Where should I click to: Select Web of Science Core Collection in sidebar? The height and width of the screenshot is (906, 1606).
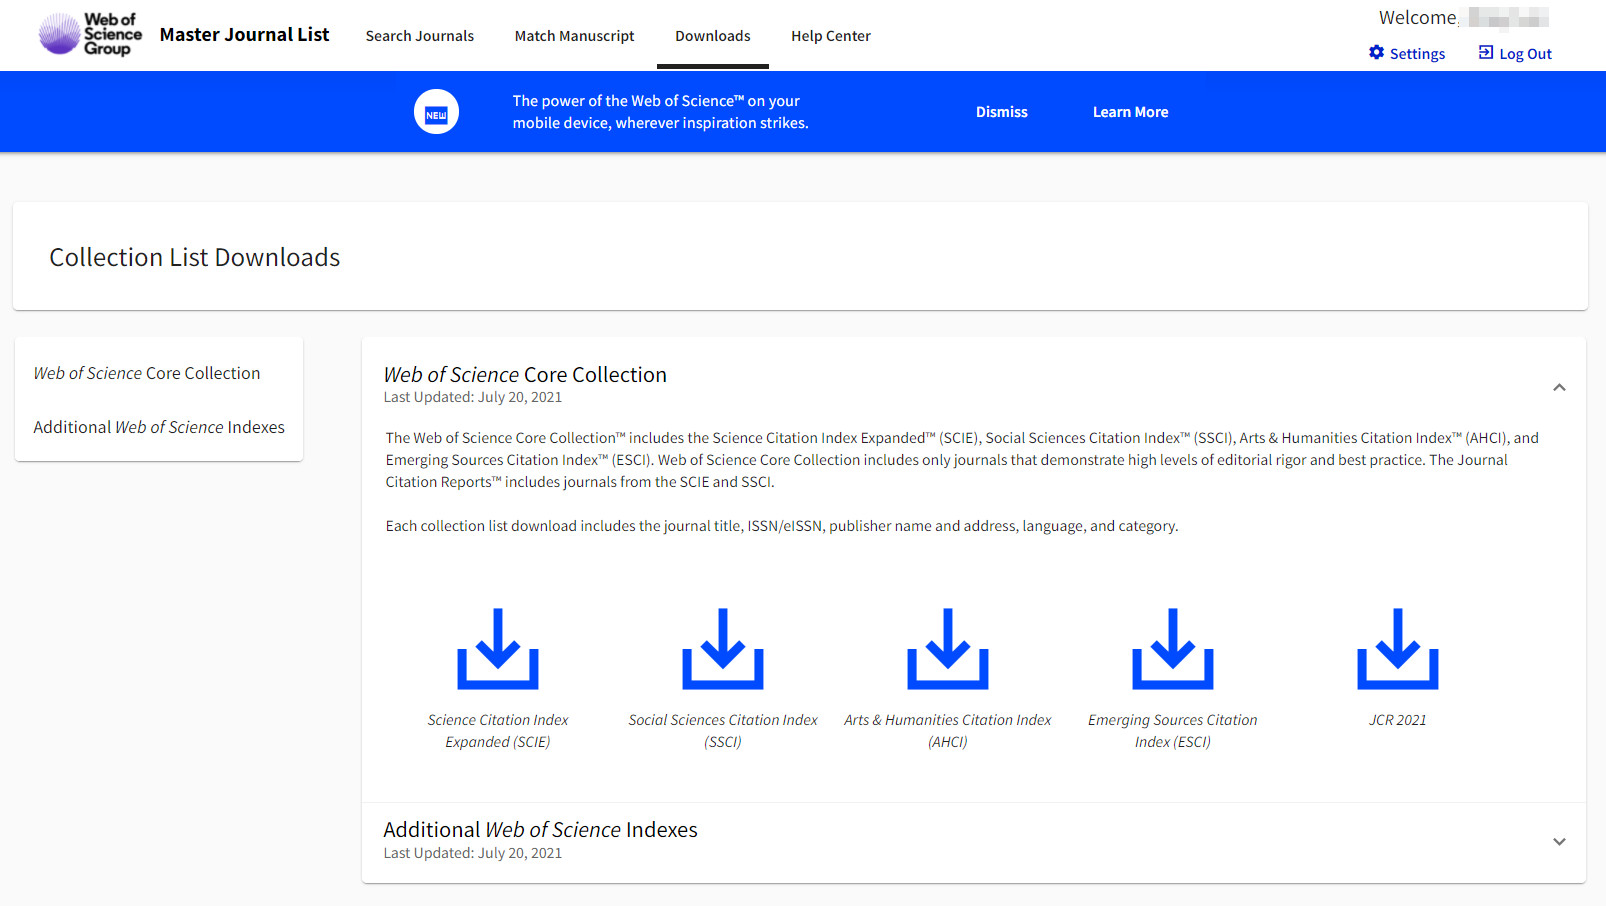pyautogui.click(x=147, y=373)
